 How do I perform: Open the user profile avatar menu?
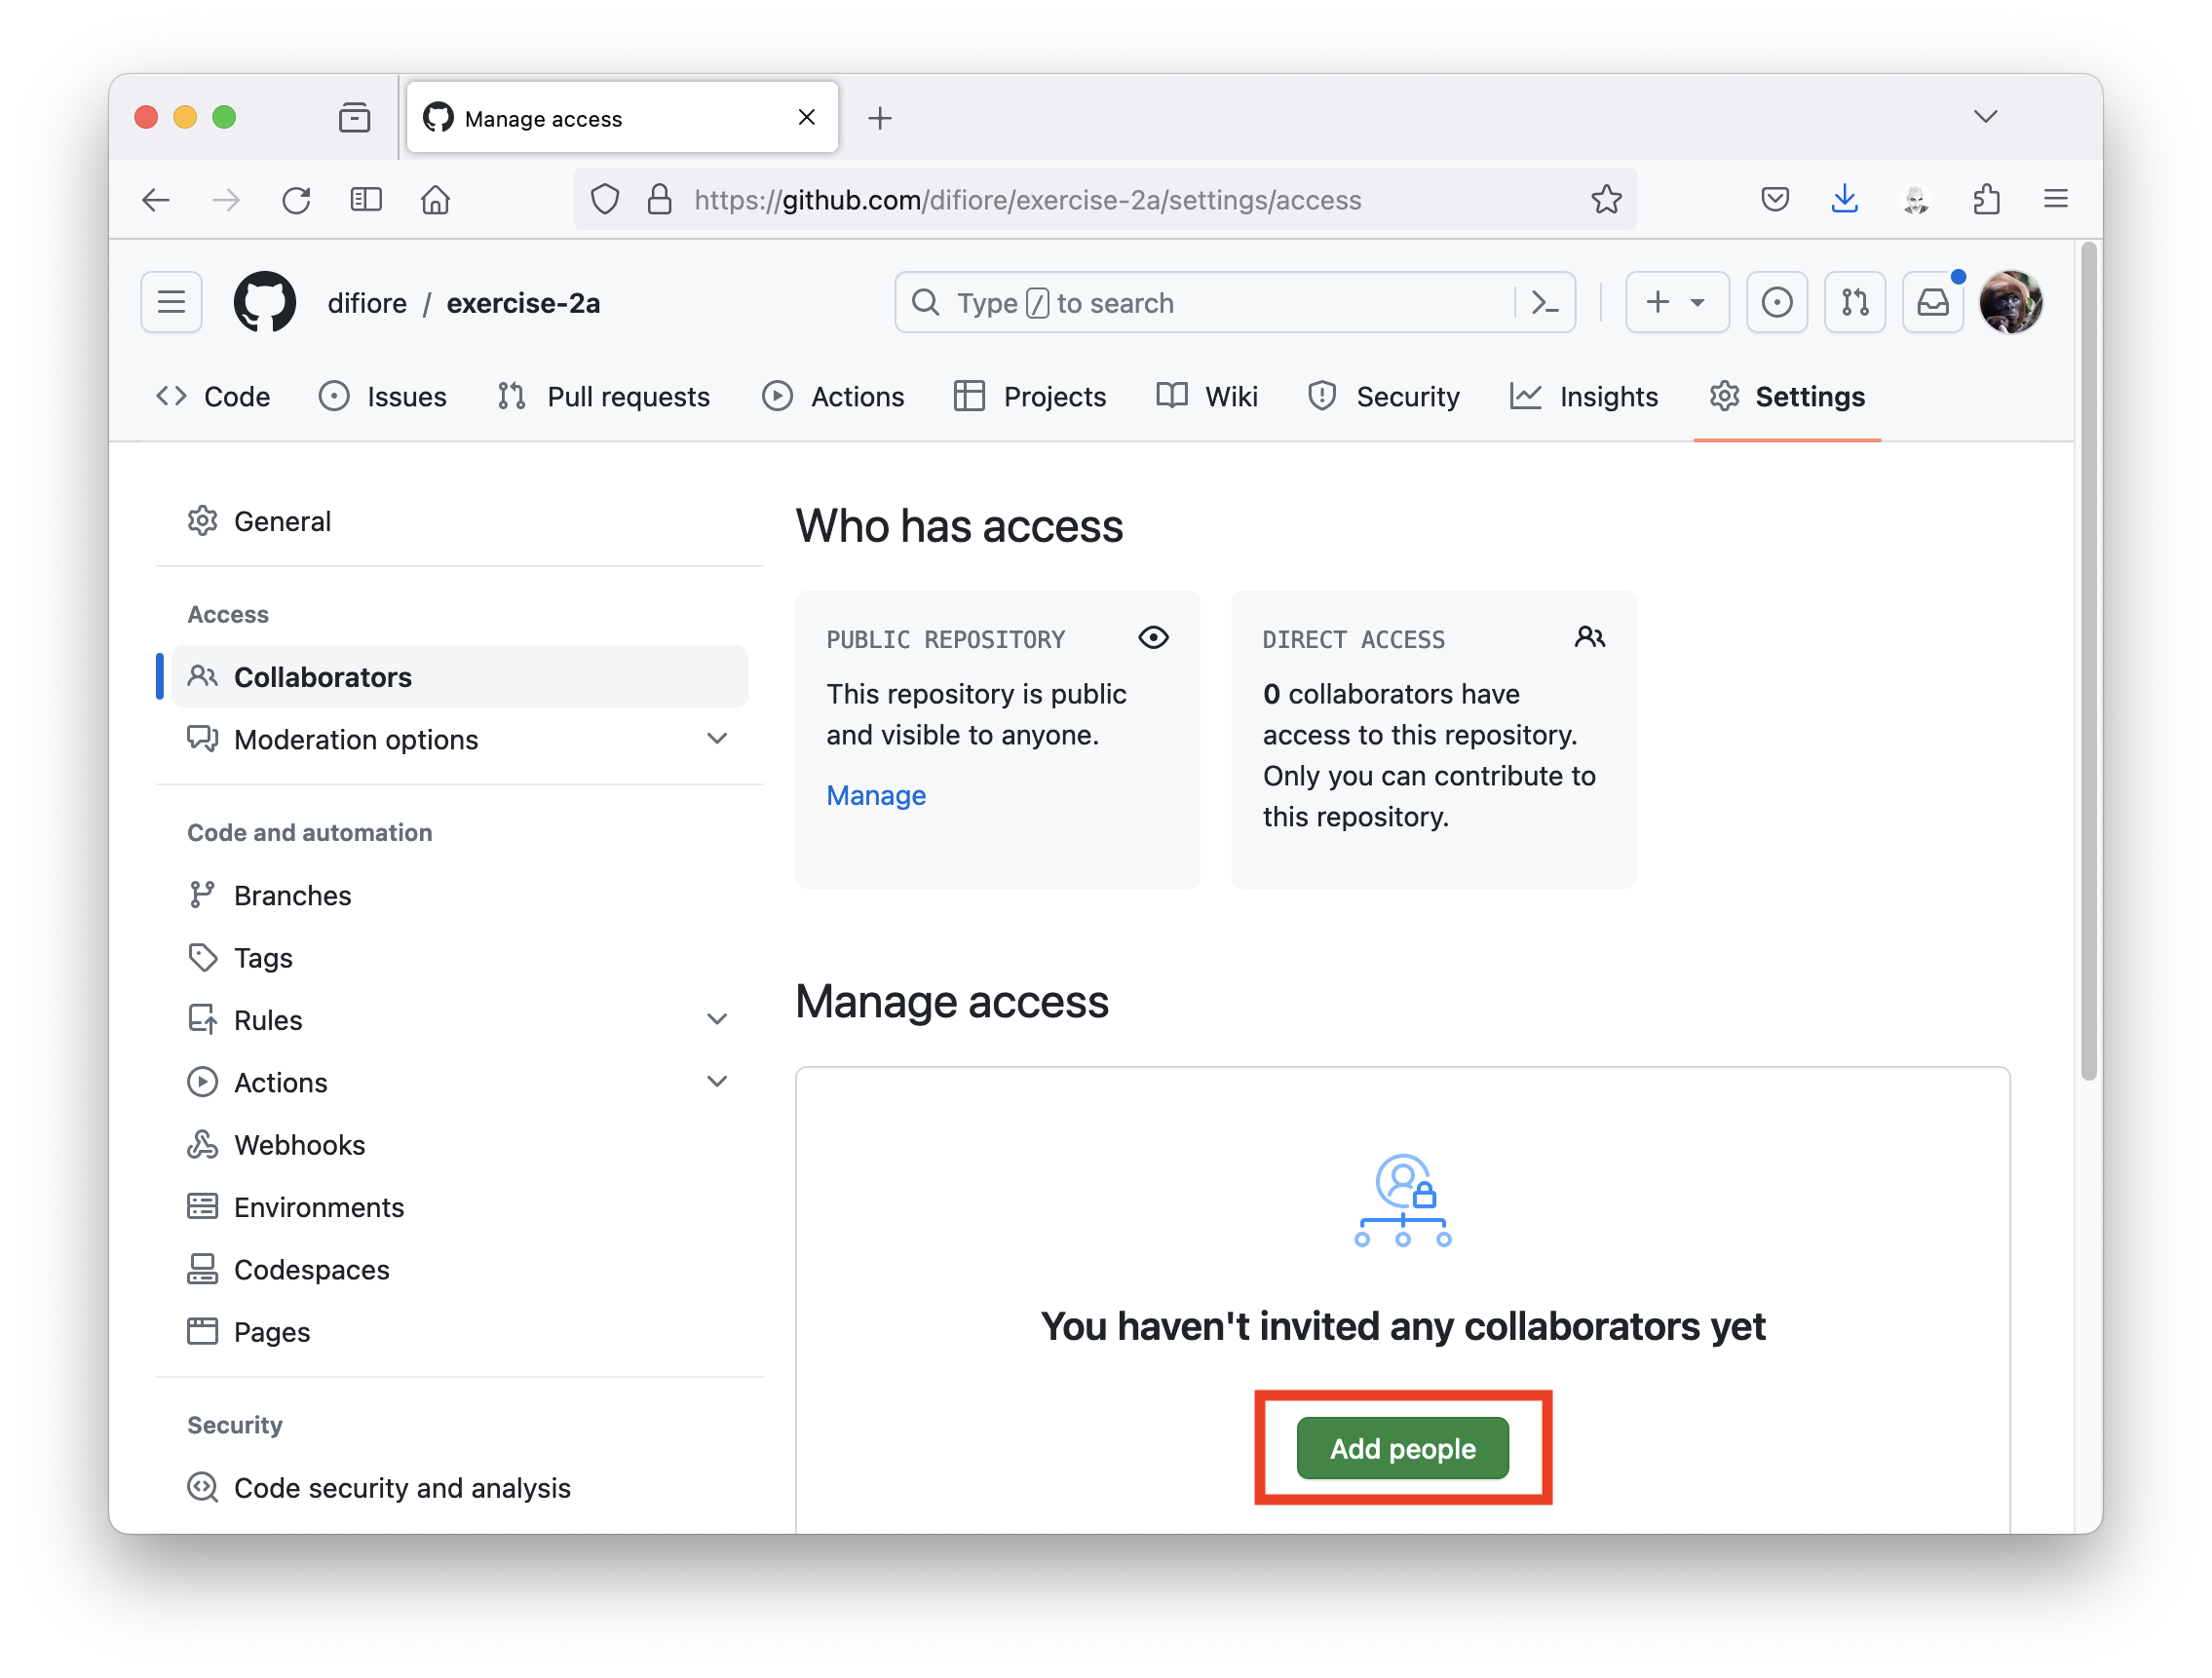pos(2010,302)
